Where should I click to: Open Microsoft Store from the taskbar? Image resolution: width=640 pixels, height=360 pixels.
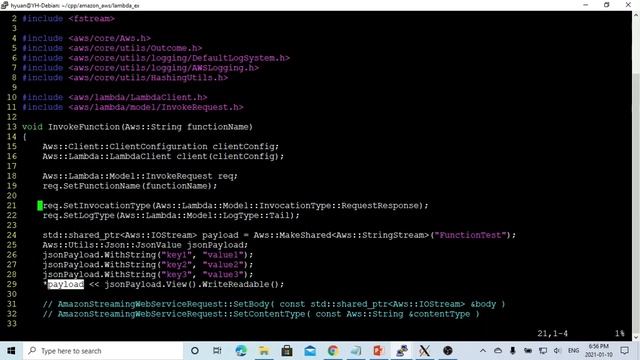click(x=287, y=351)
